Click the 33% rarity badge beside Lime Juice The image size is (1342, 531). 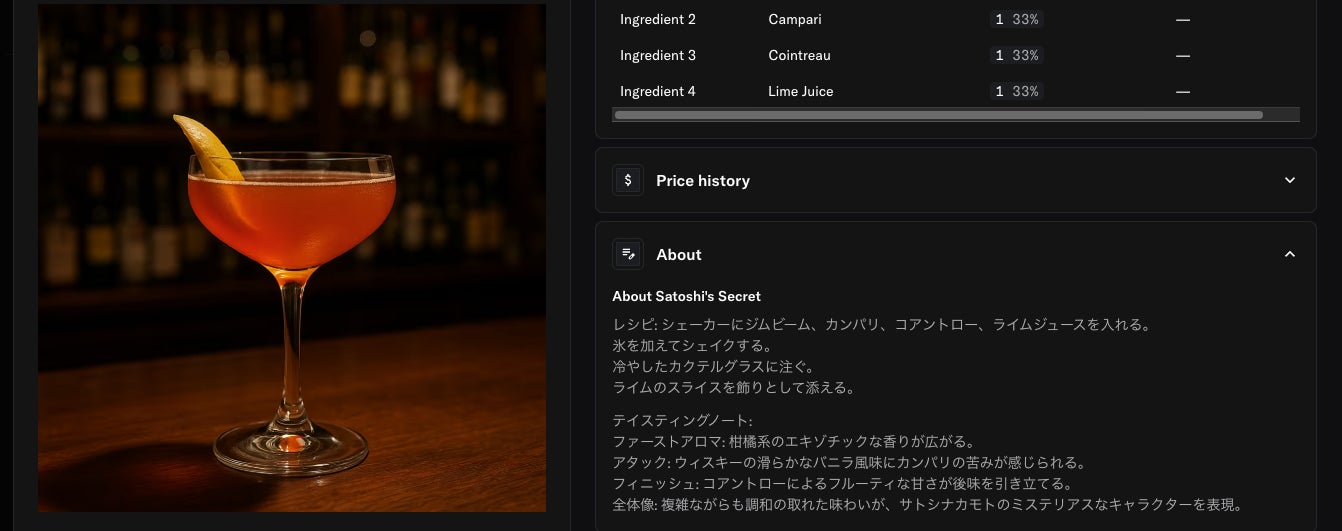(1016, 91)
